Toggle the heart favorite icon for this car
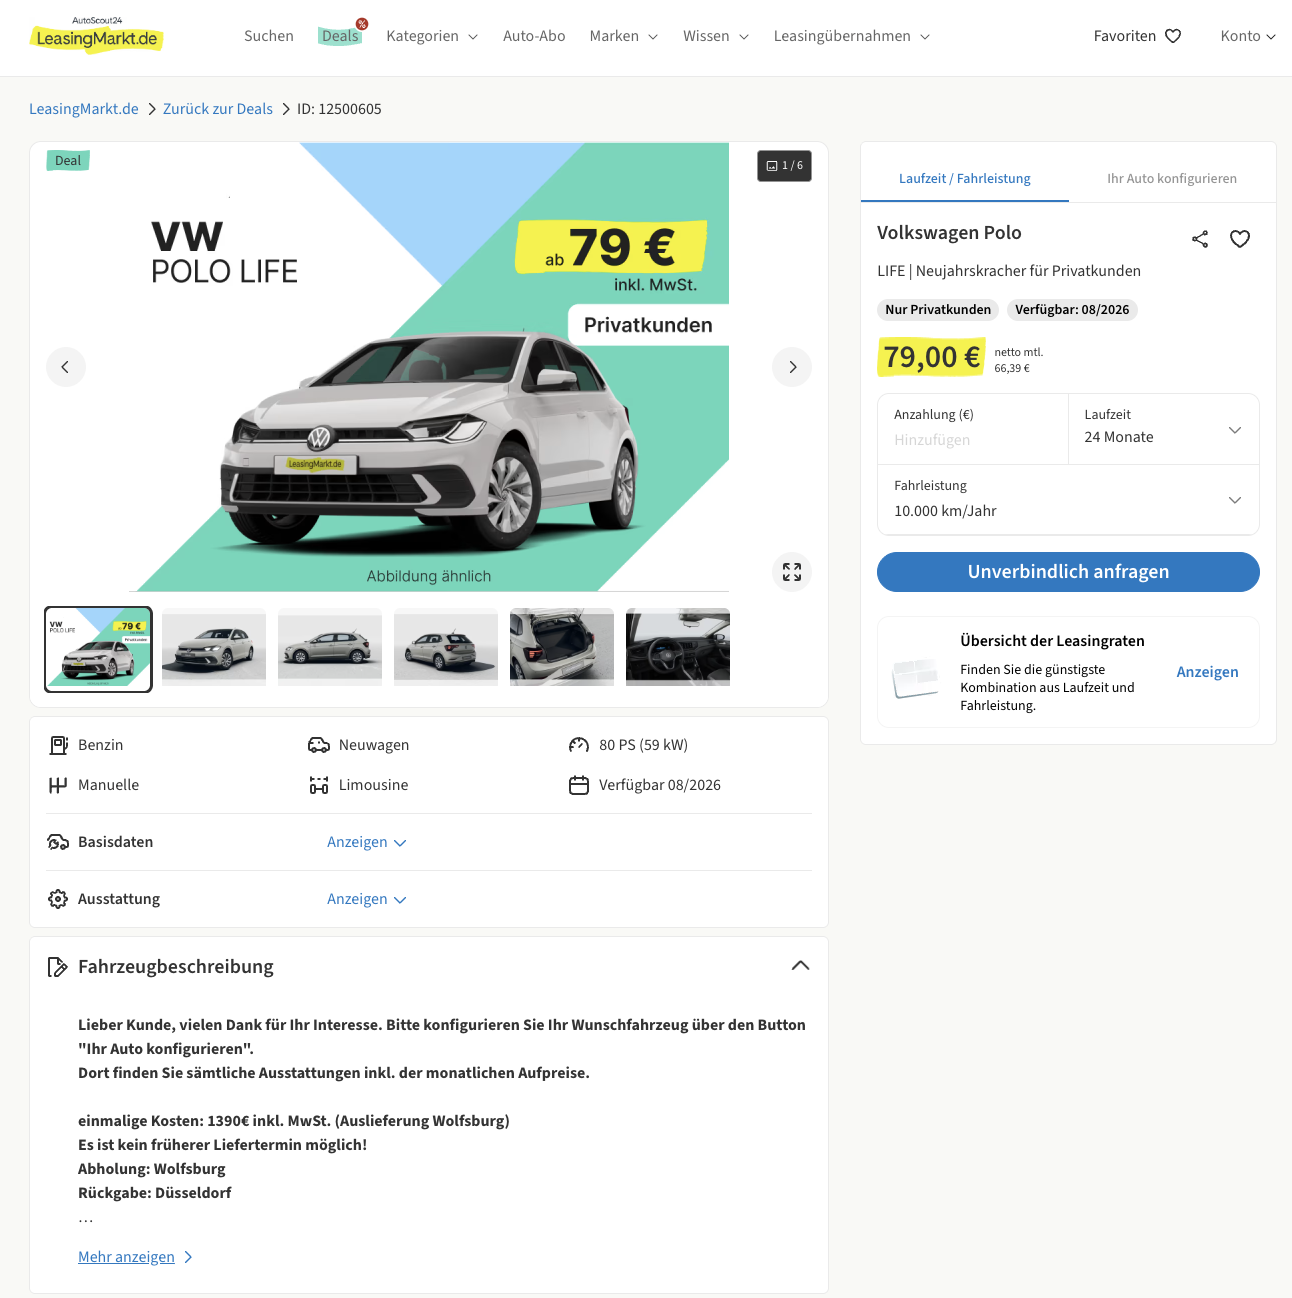The image size is (1292, 1298). [x=1240, y=239]
